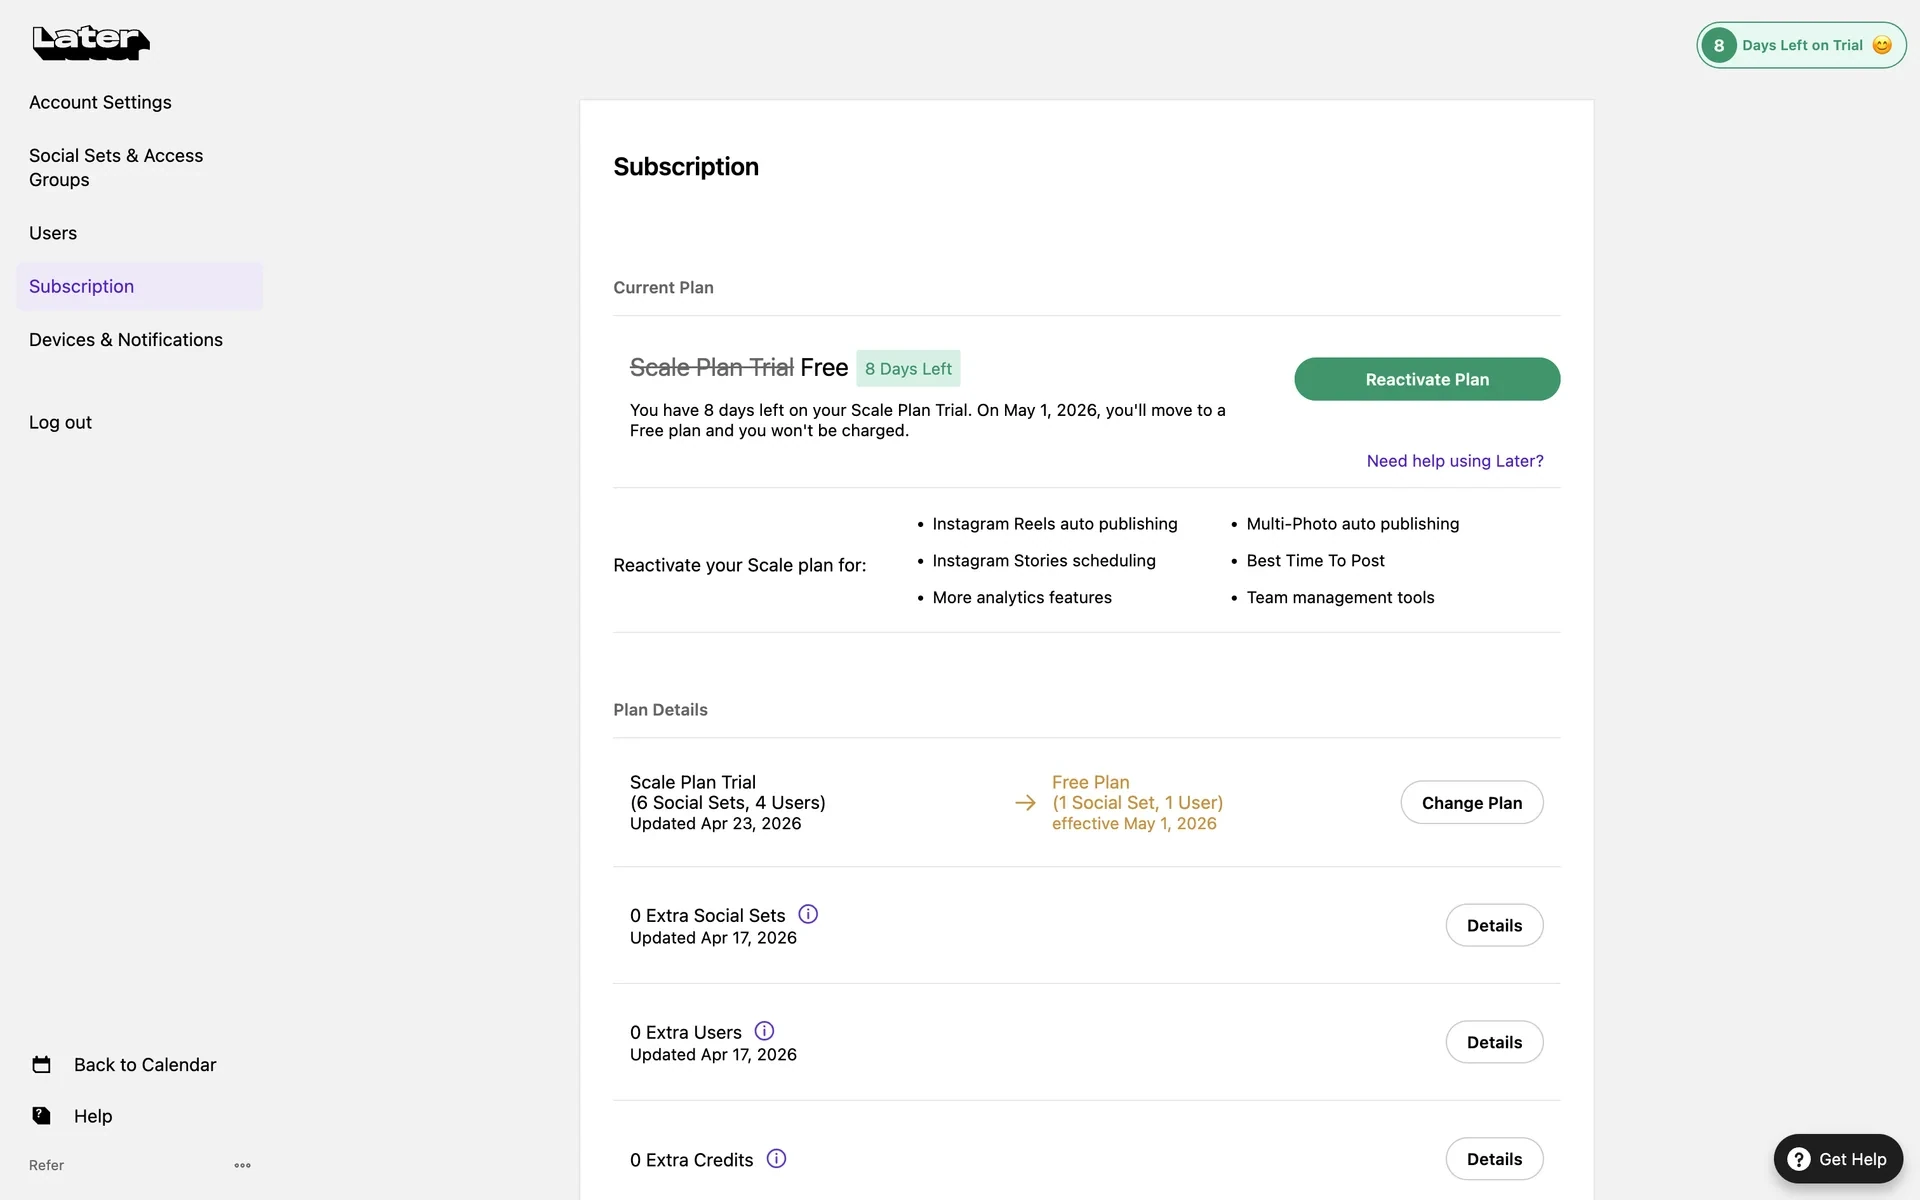Open info icon next to Extra Credits
The image size is (1920, 1200).
coord(776,1158)
